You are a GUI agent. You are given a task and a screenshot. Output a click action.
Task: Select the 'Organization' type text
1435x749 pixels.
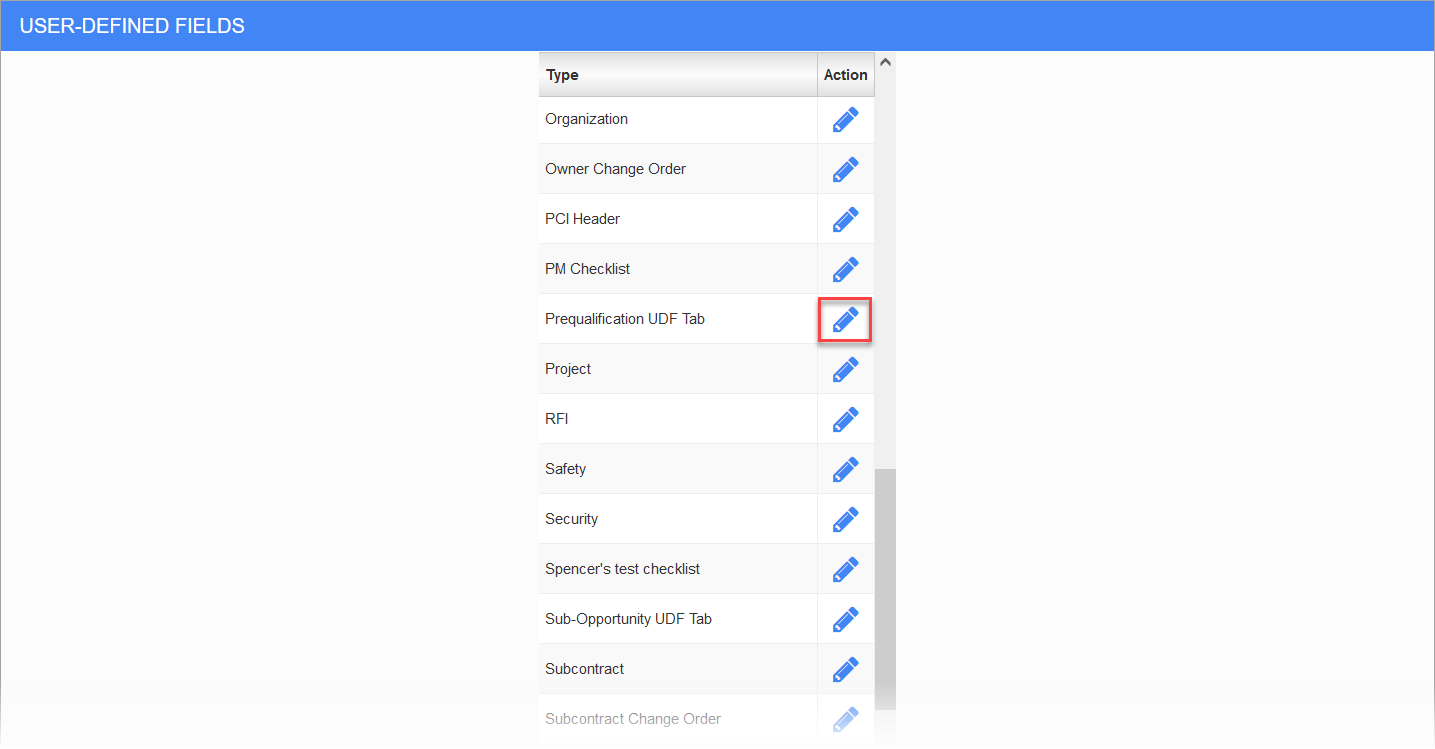coord(586,119)
